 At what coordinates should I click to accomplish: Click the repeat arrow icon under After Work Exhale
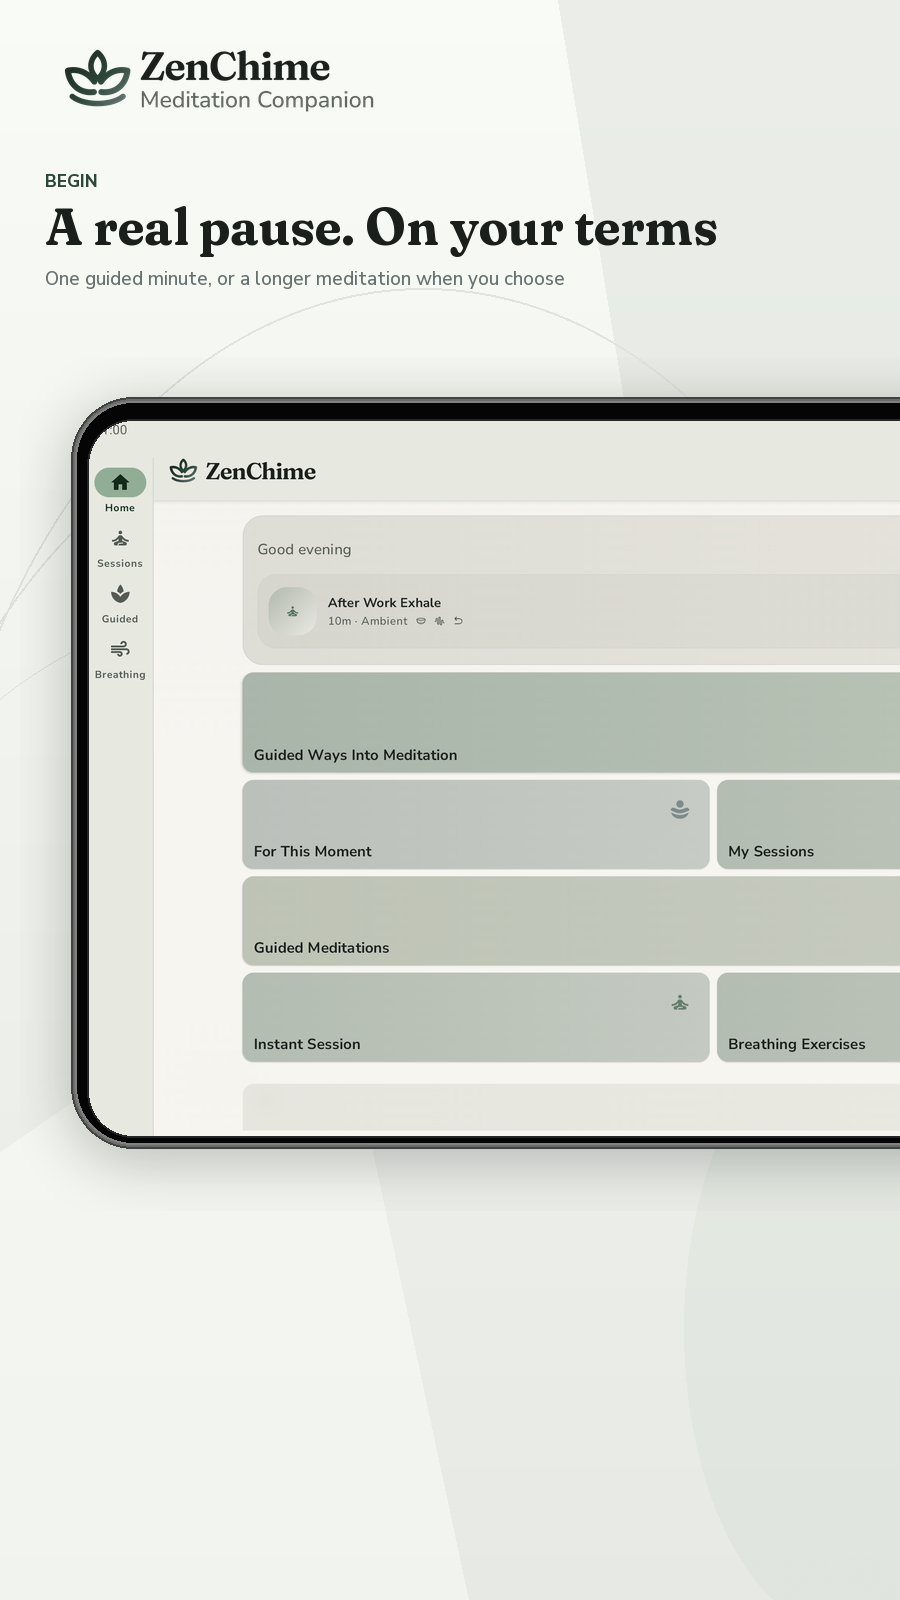(458, 621)
